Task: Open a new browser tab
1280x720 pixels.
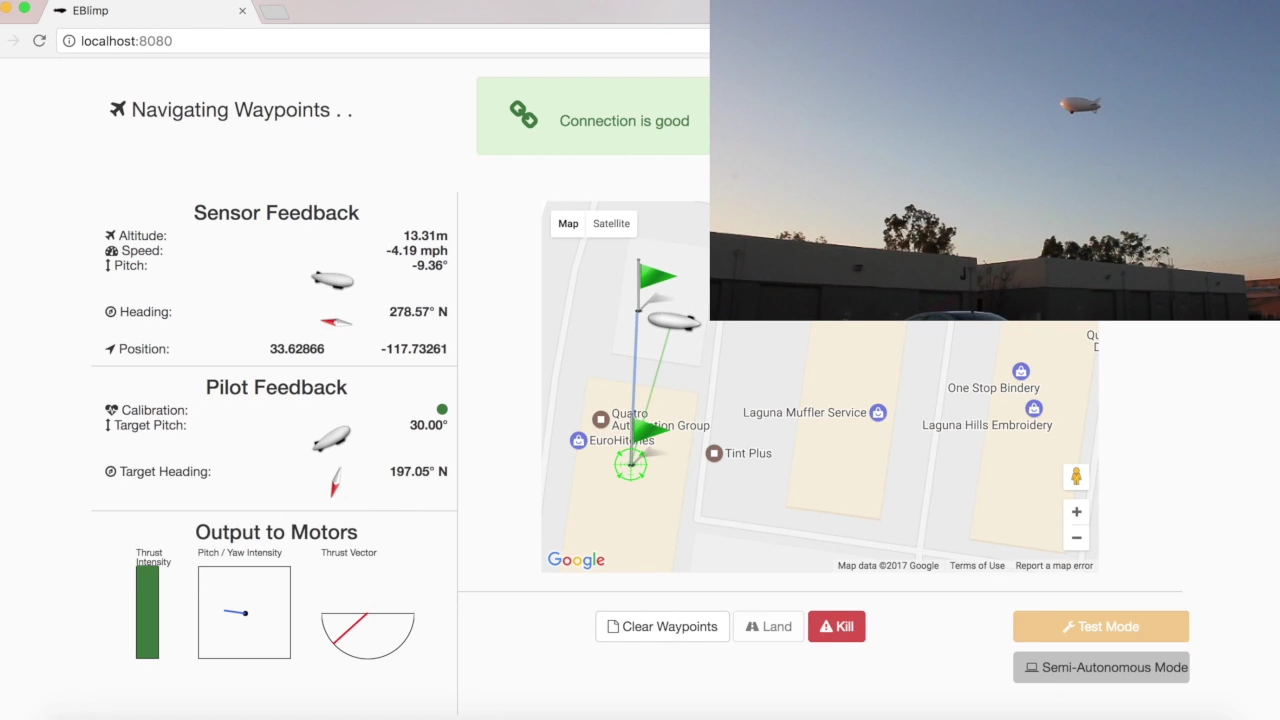Action: coord(274,12)
